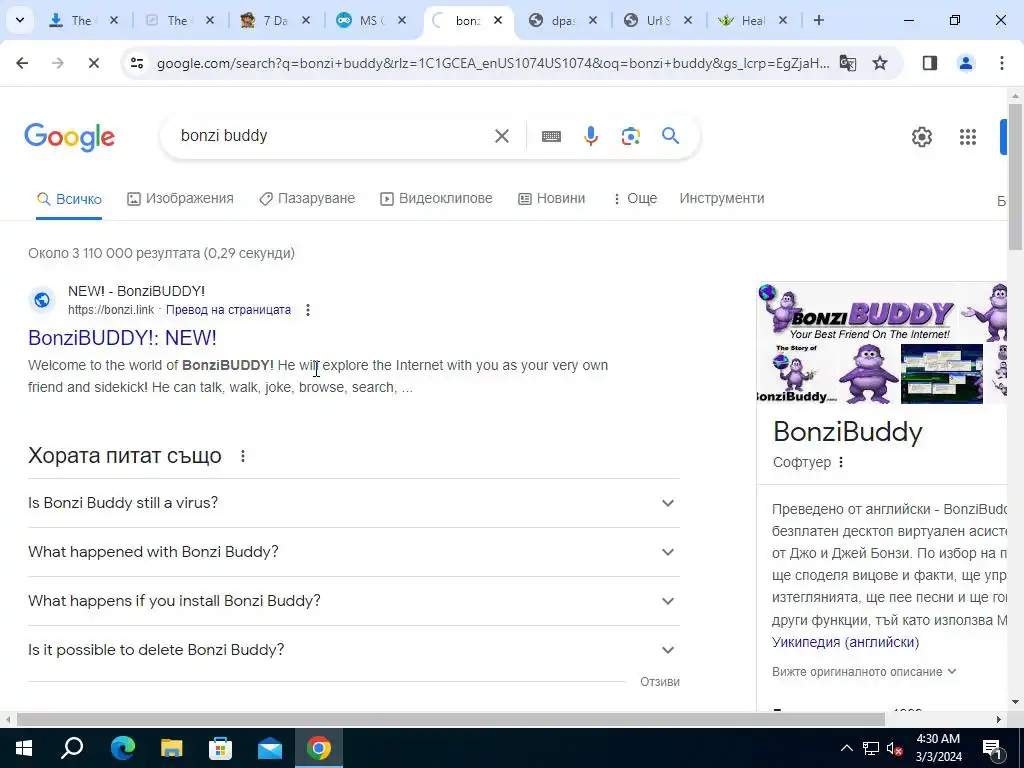Screen dimensions: 1024x768
Task: Open Windows Start menu
Action: (x=24, y=748)
